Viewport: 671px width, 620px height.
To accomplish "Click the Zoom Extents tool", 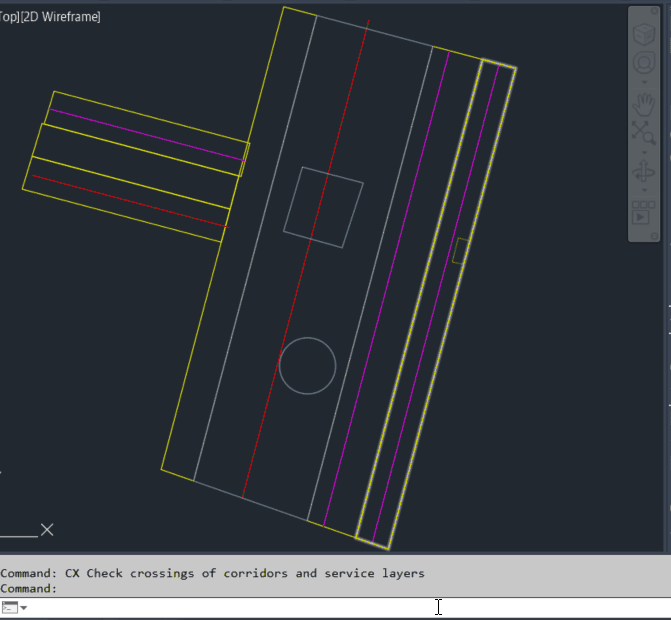I will [x=643, y=132].
